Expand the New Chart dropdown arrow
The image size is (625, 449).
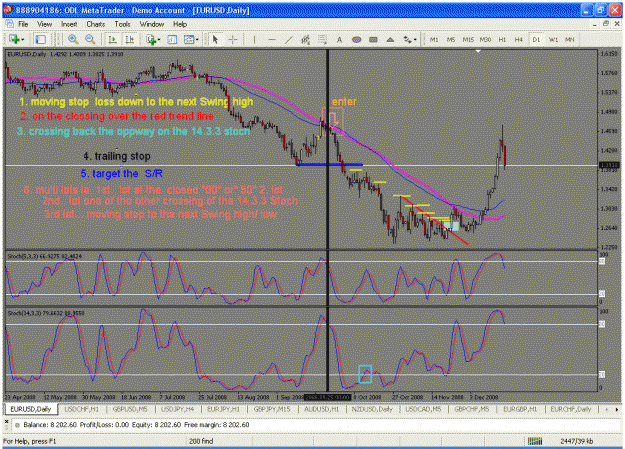(x=22, y=39)
